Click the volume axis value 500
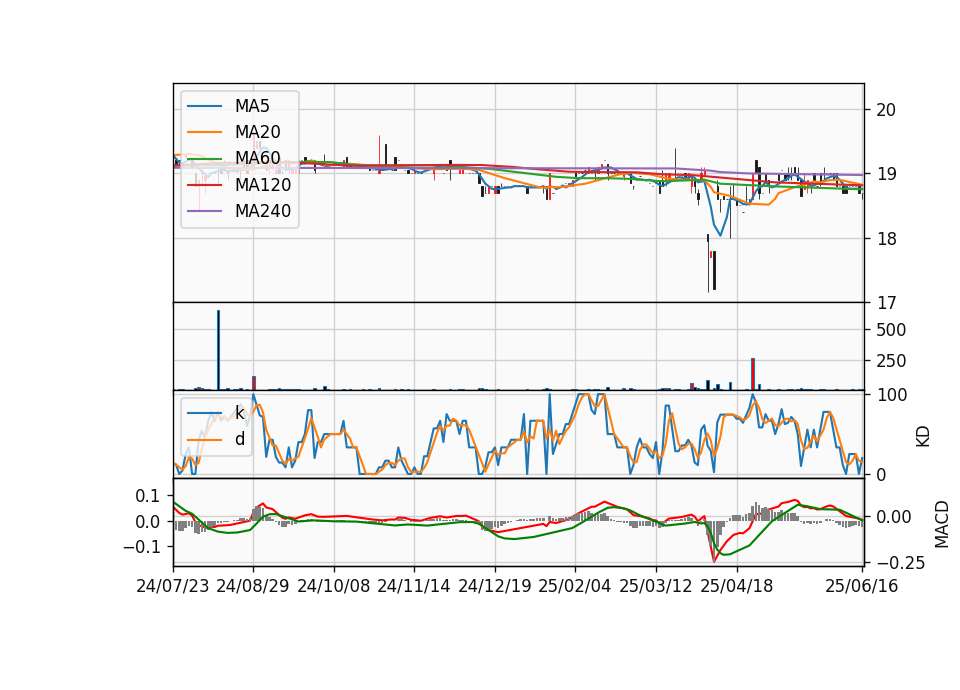The image size is (960, 690). tap(891, 330)
